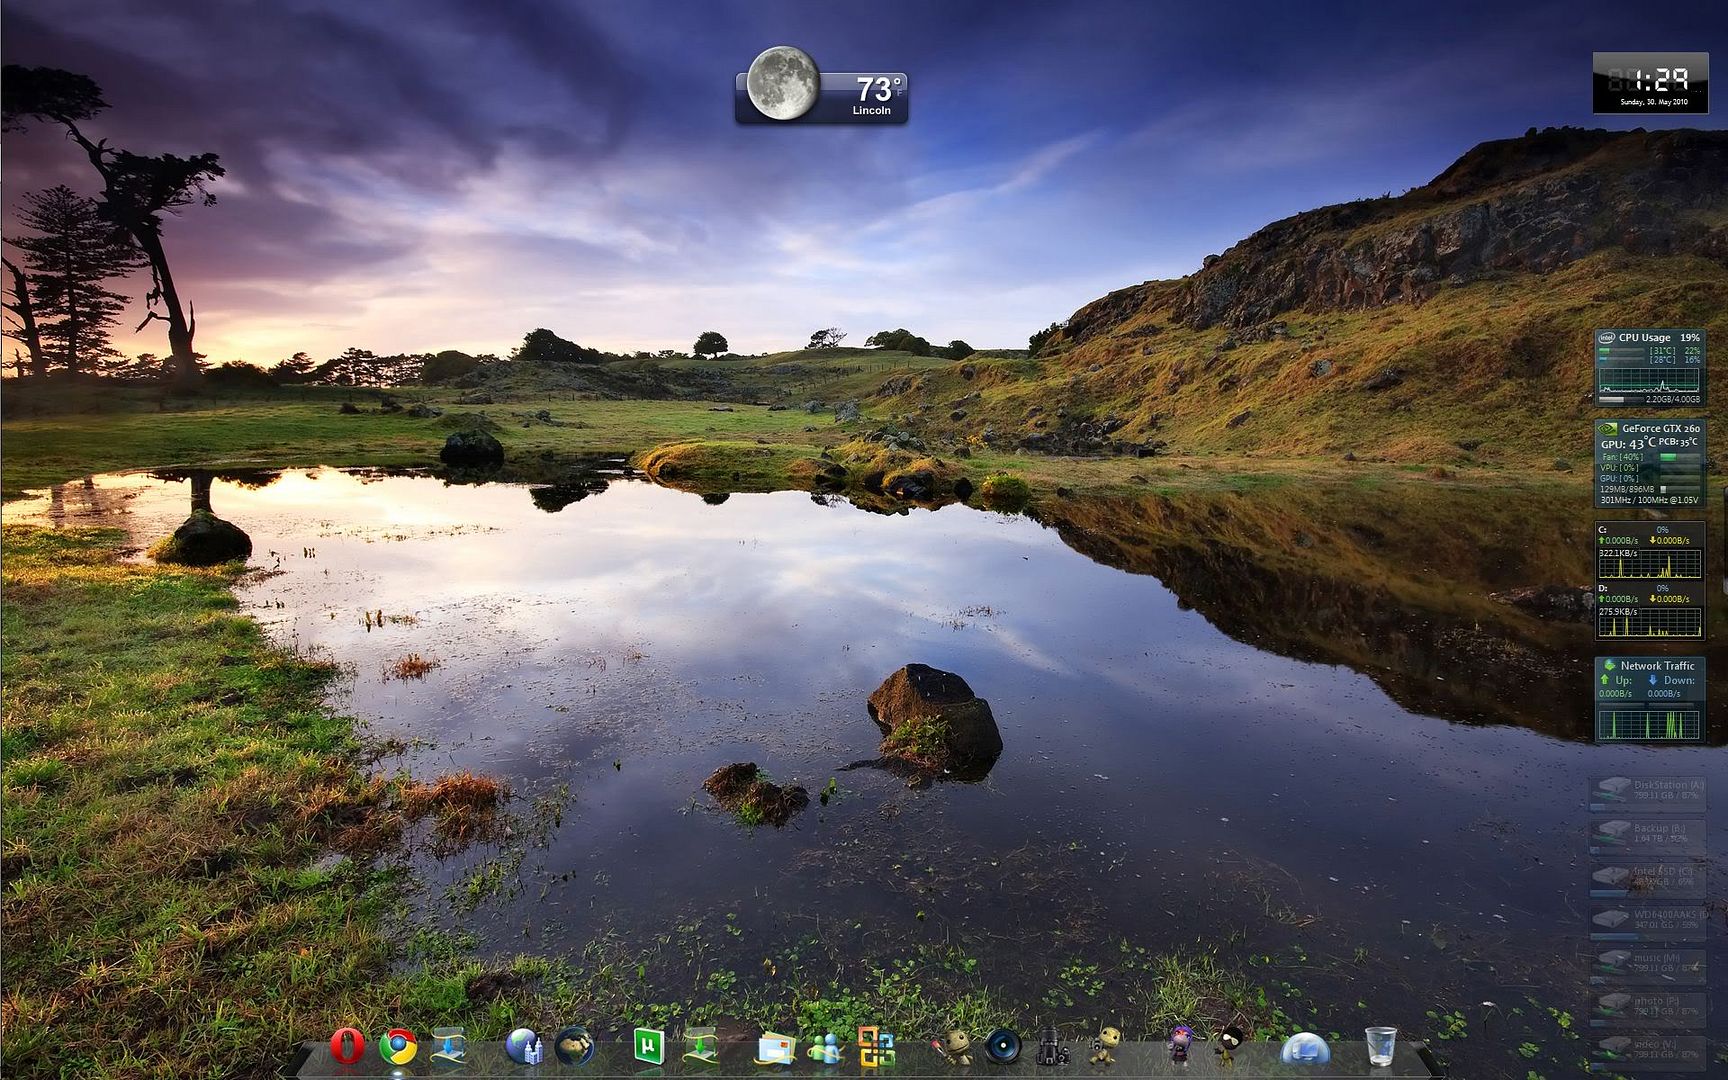Open Windows Live Mail envelope icon
Viewport: 1728px width, 1080px height.
click(x=776, y=1048)
